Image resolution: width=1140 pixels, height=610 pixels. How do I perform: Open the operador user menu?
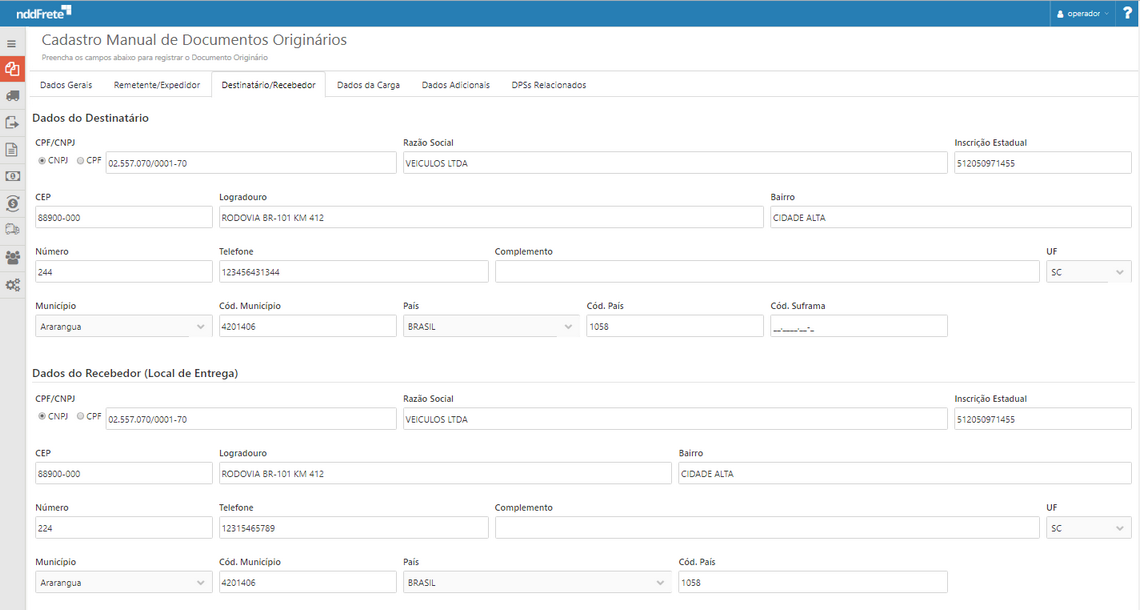pos(1081,14)
